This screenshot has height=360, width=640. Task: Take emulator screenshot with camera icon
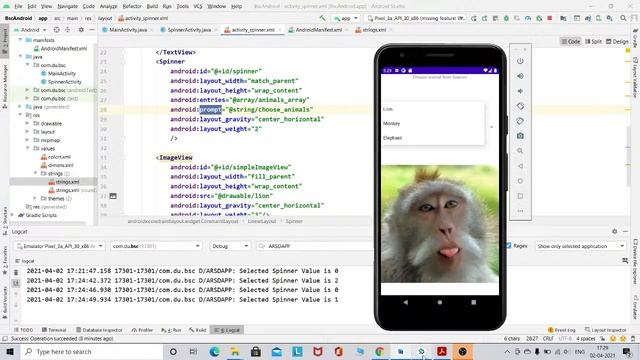pyautogui.click(x=520, y=136)
